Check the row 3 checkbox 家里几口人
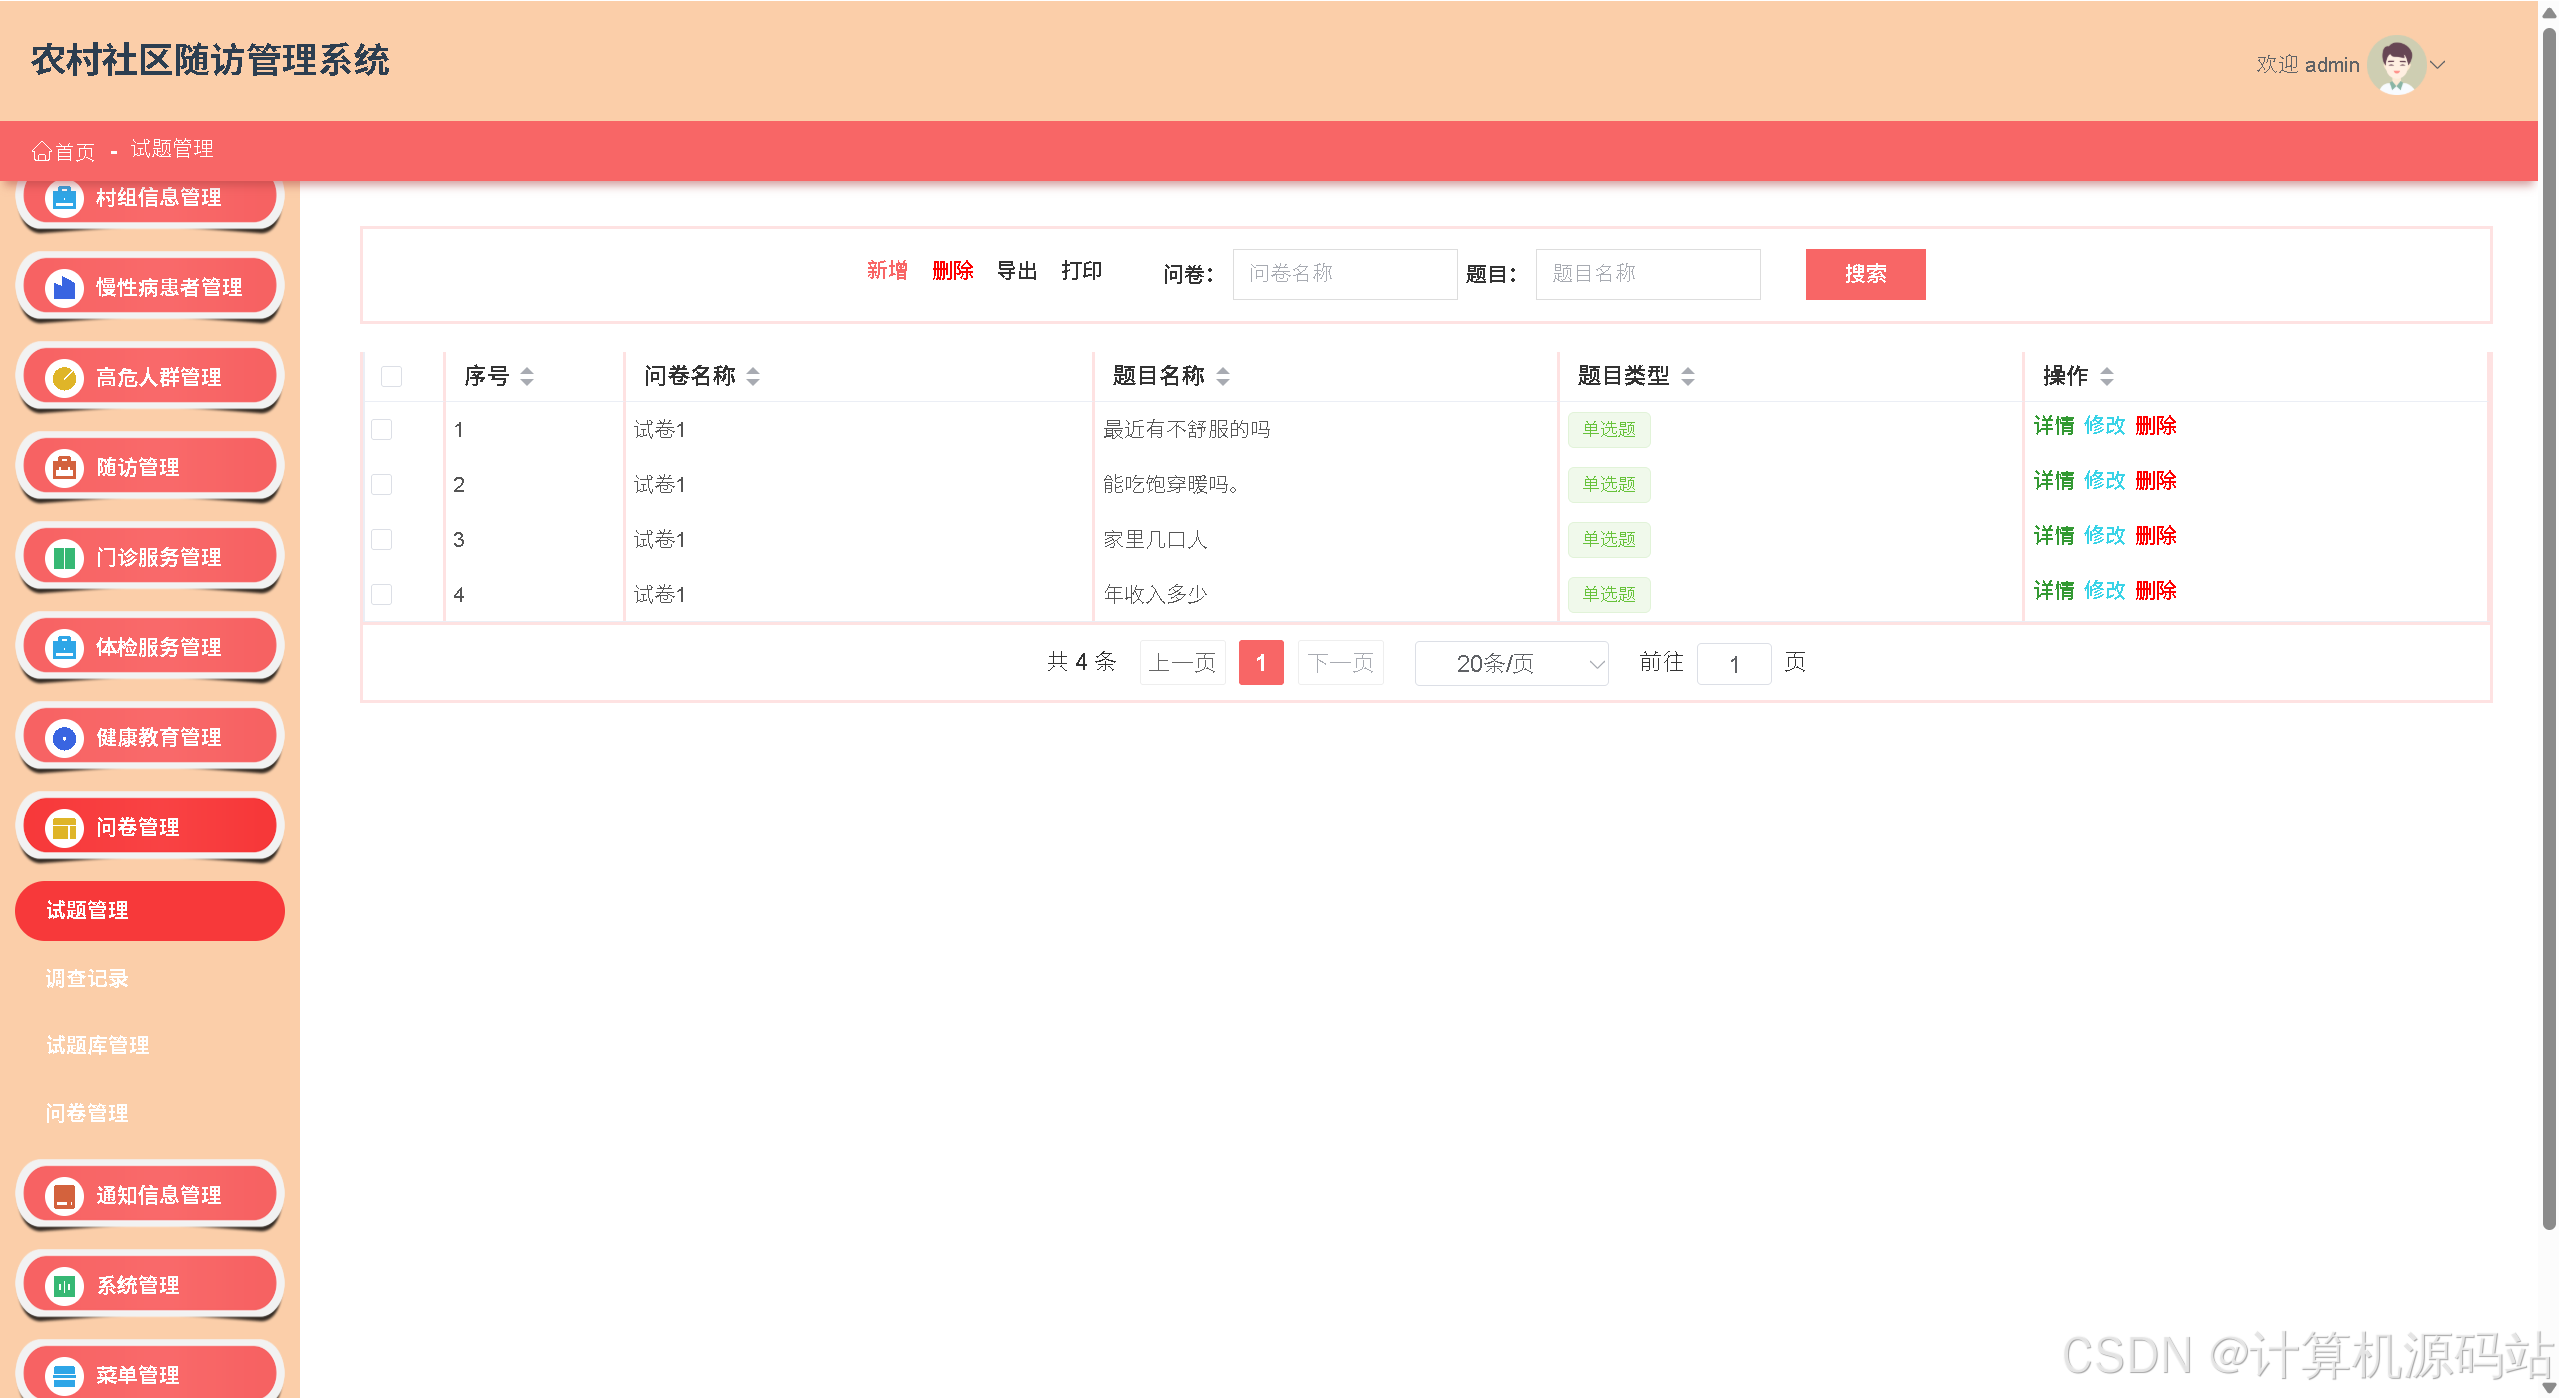Image resolution: width=2559 pixels, height=1398 pixels. pos(381,539)
